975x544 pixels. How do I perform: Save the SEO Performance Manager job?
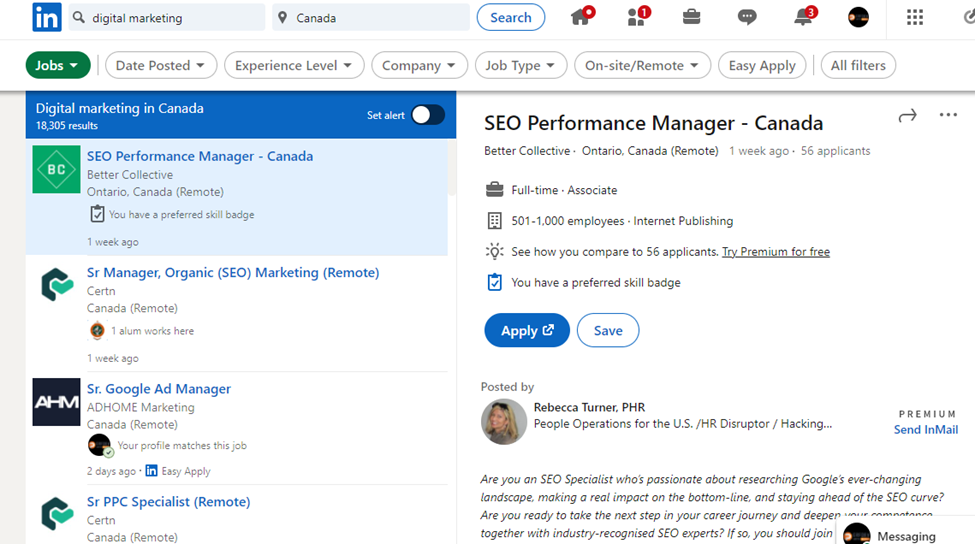(608, 330)
